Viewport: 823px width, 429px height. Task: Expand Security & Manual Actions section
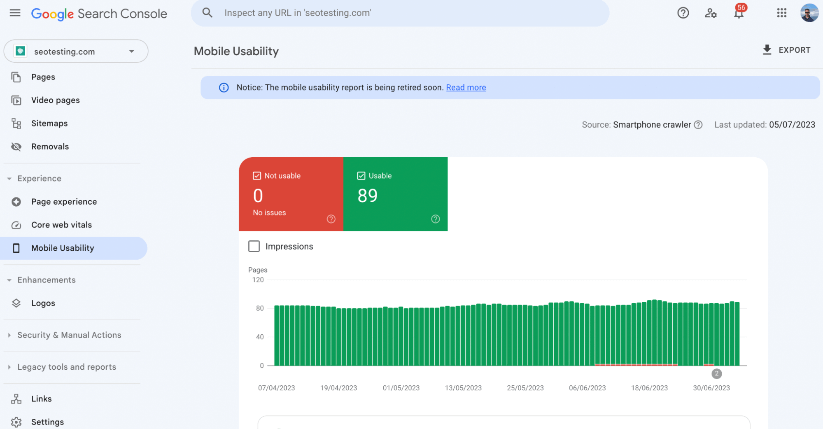[10, 335]
